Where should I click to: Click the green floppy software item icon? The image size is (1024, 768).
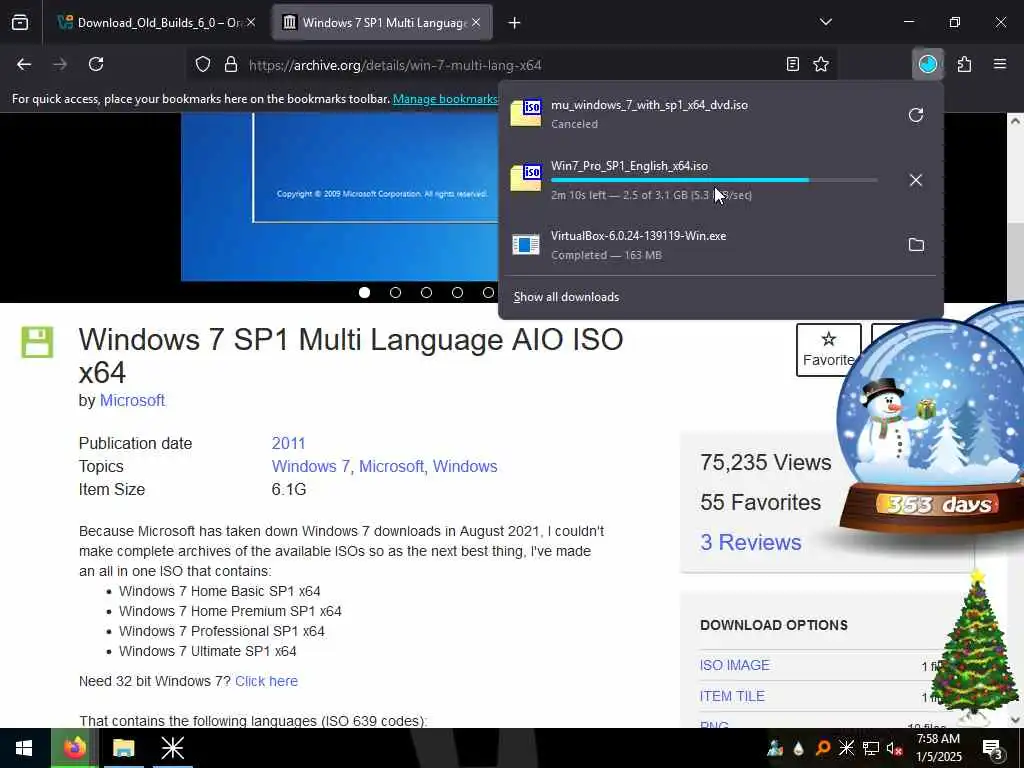pos(37,342)
